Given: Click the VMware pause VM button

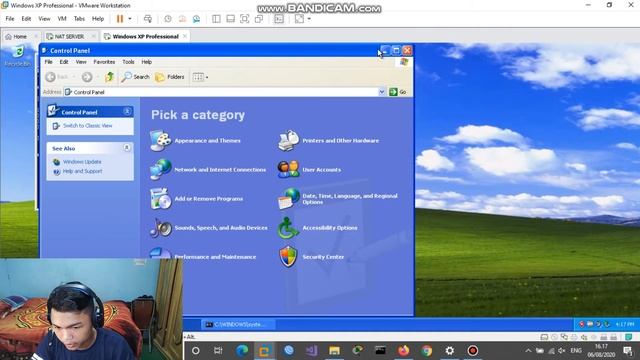Looking at the screenshot, I should coord(120,19).
